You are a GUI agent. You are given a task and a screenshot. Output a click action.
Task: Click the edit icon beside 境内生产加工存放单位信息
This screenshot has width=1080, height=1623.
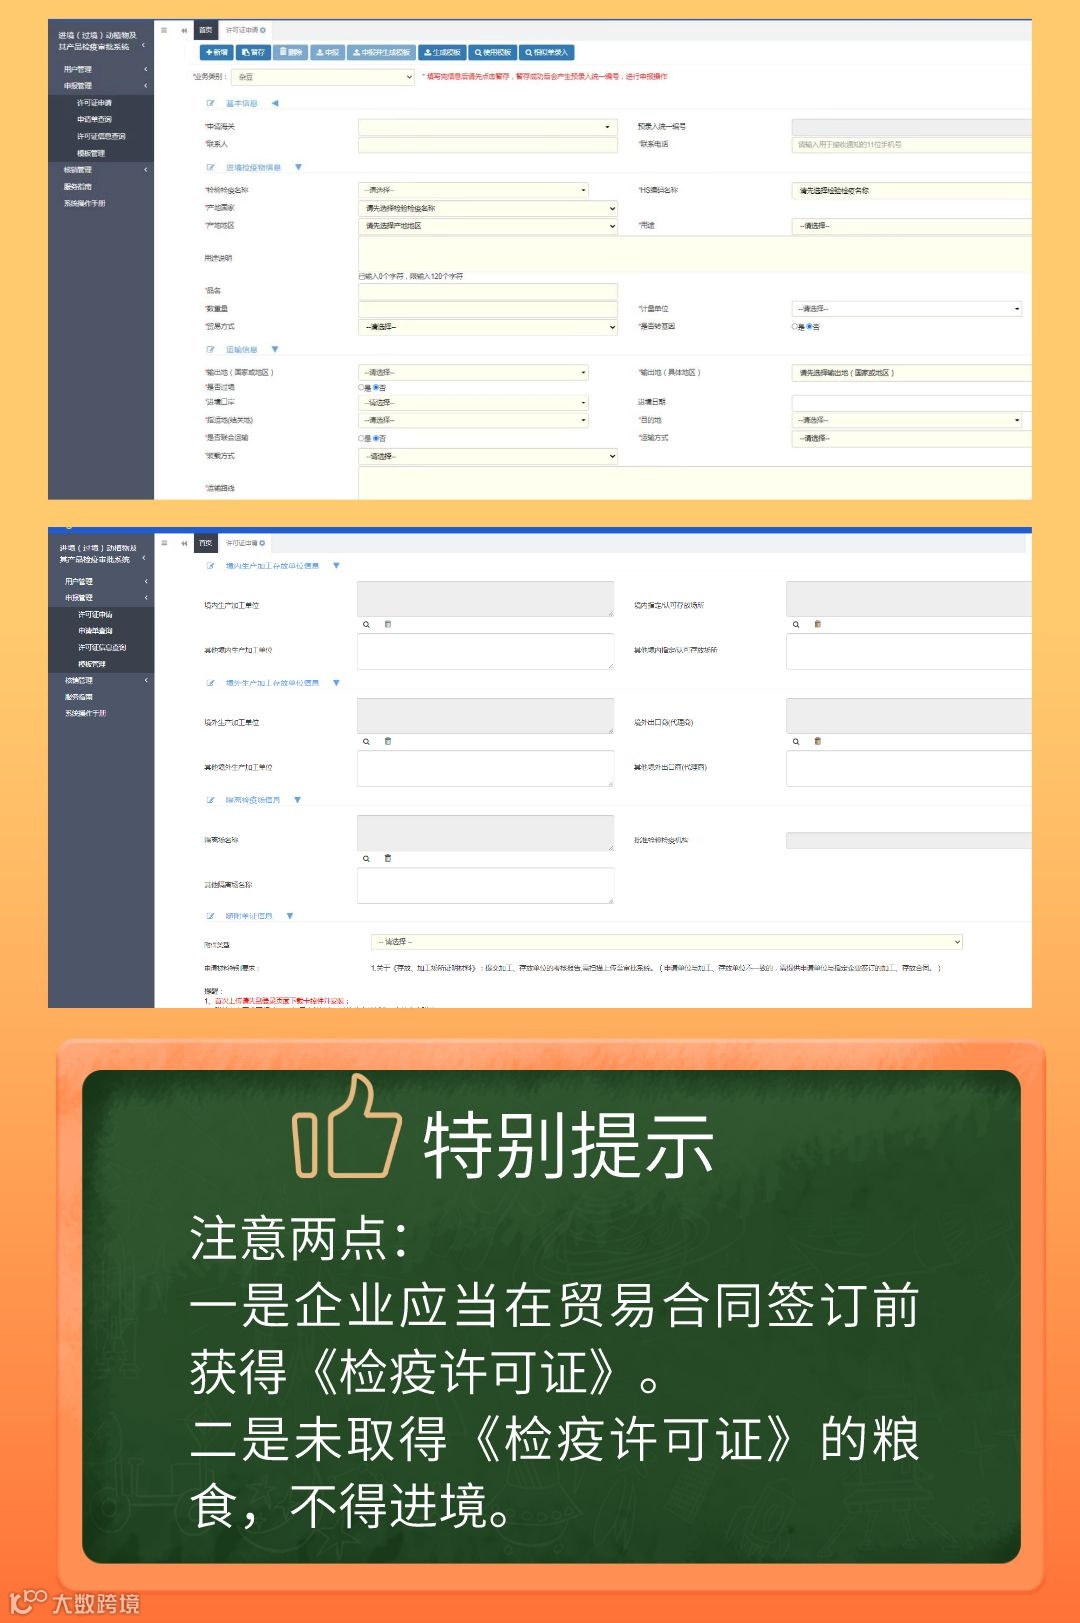tap(211, 565)
